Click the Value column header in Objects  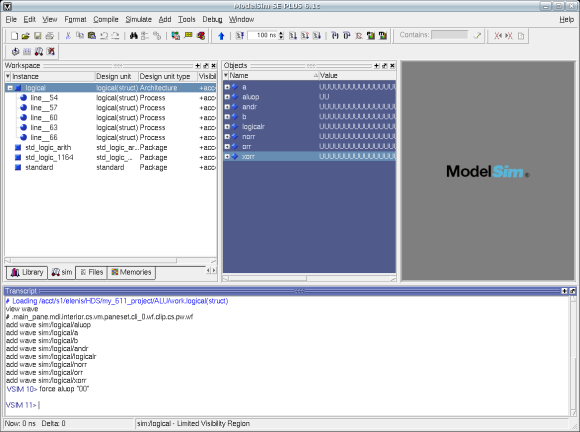click(x=357, y=75)
